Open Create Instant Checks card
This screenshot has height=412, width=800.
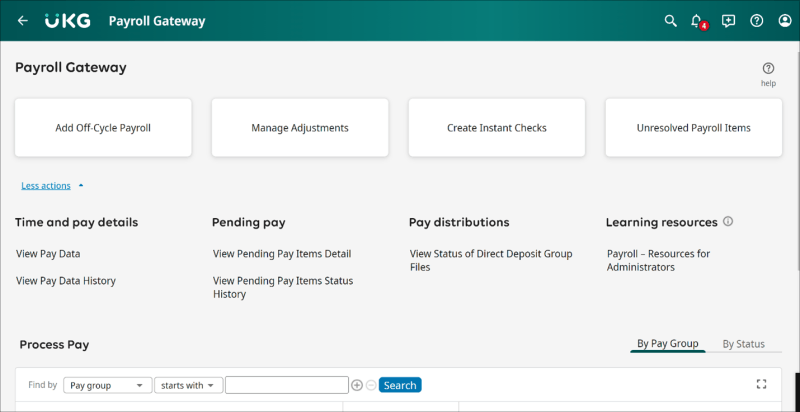(497, 127)
